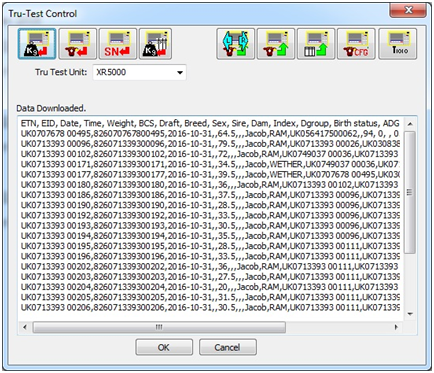Click the vertical scrollbar up arrow
434x373 pixels.
[410, 124]
